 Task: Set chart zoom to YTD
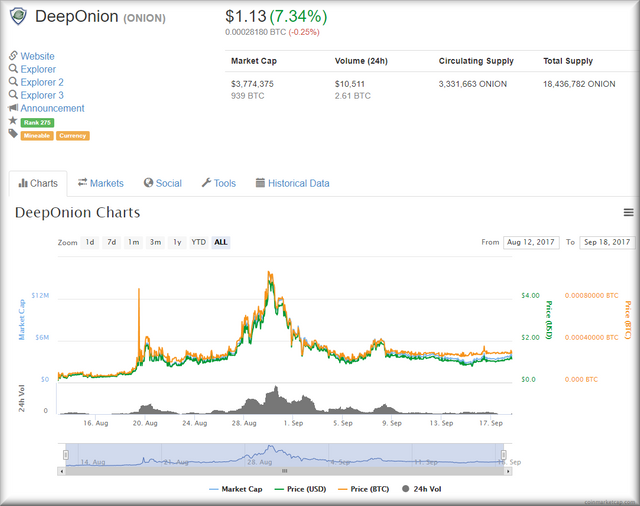[199, 242]
